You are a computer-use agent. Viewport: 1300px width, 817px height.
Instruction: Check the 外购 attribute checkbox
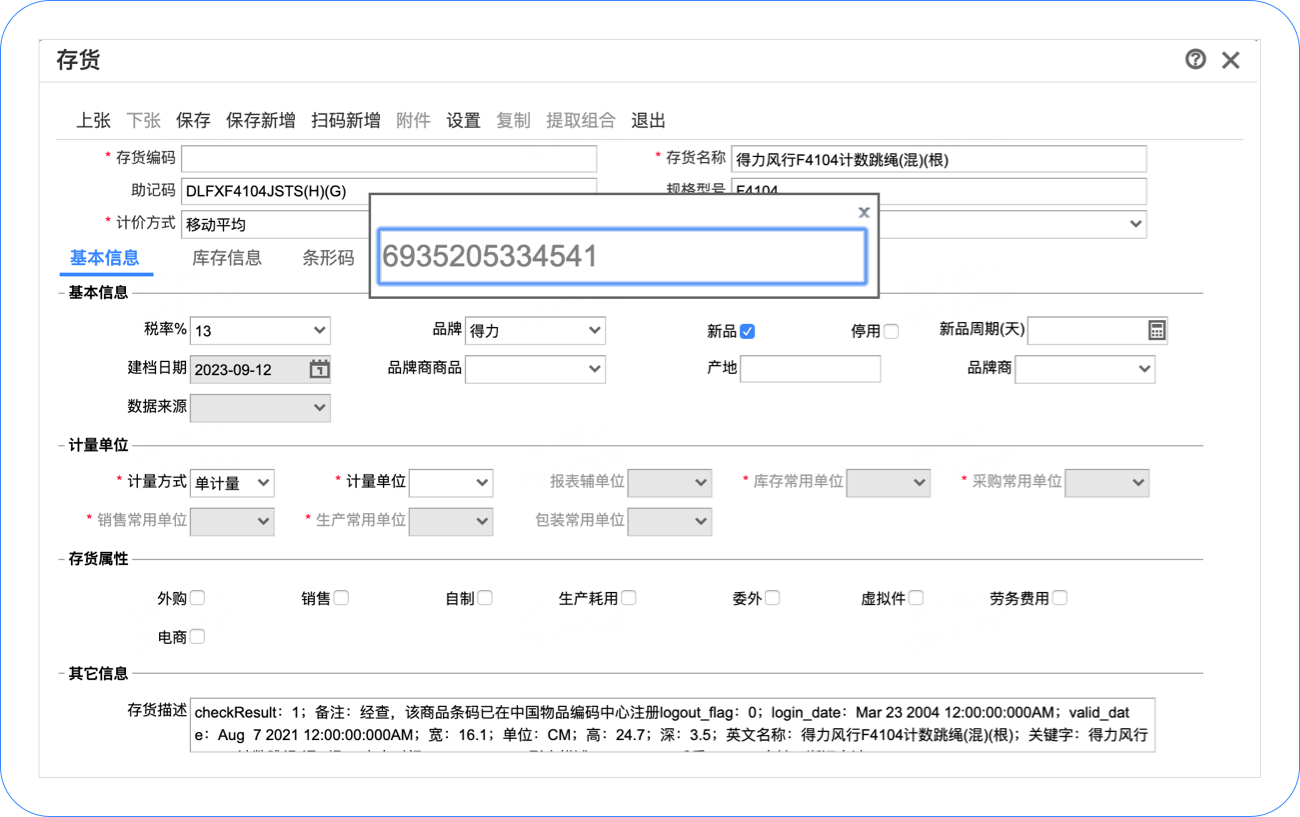click(197, 598)
